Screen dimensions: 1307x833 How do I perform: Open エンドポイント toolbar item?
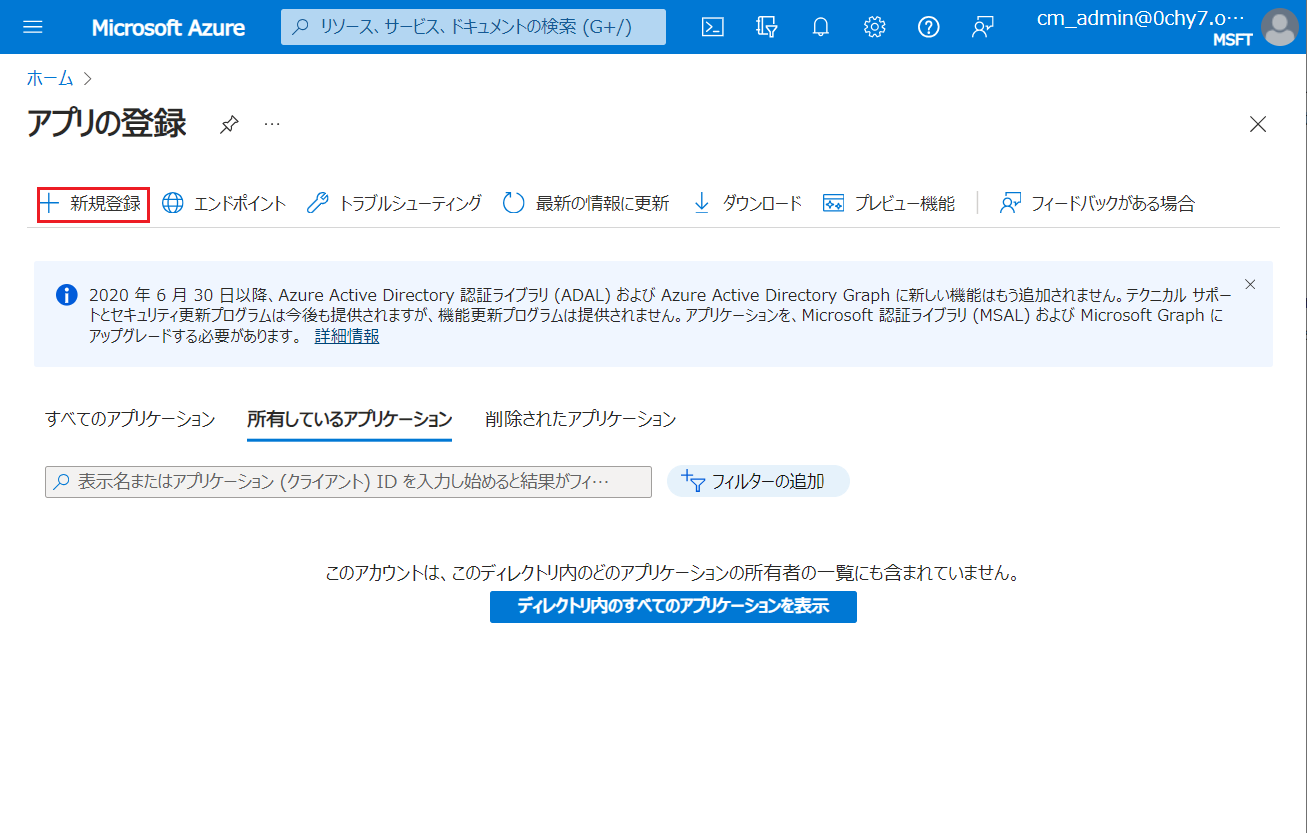[224, 204]
